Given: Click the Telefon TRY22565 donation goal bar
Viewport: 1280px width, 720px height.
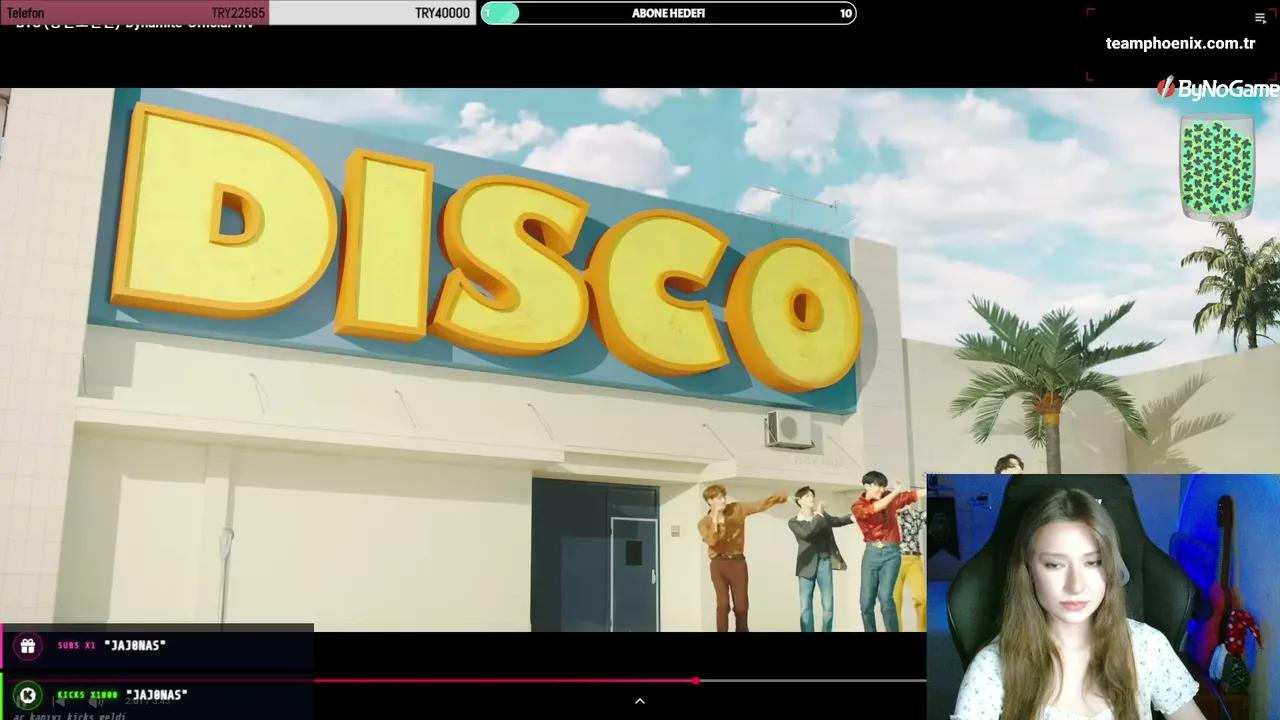Looking at the screenshot, I should (135, 13).
